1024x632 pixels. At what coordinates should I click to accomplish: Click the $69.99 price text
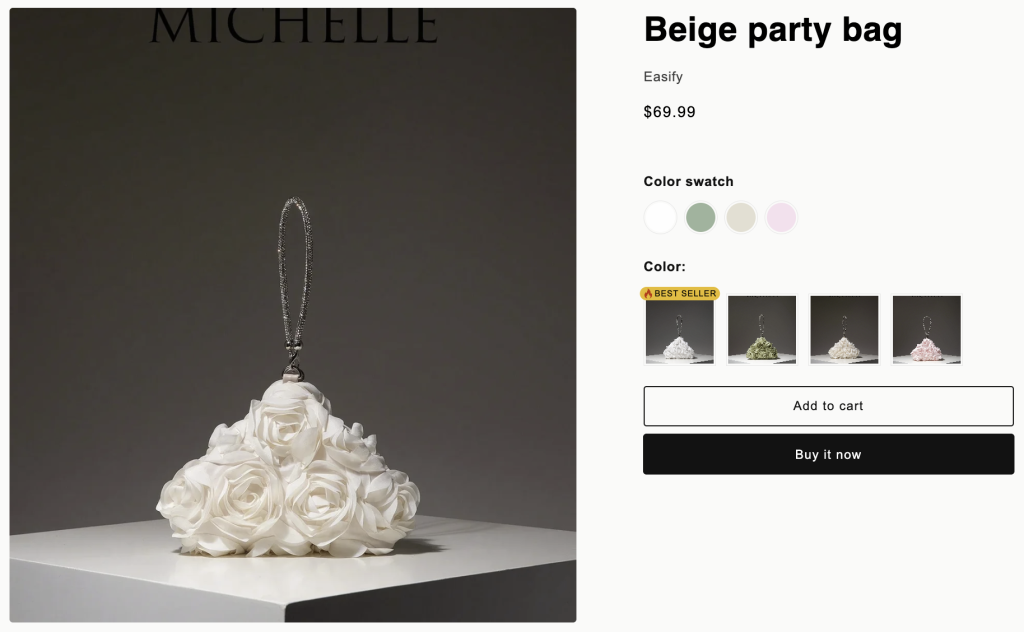tap(669, 112)
